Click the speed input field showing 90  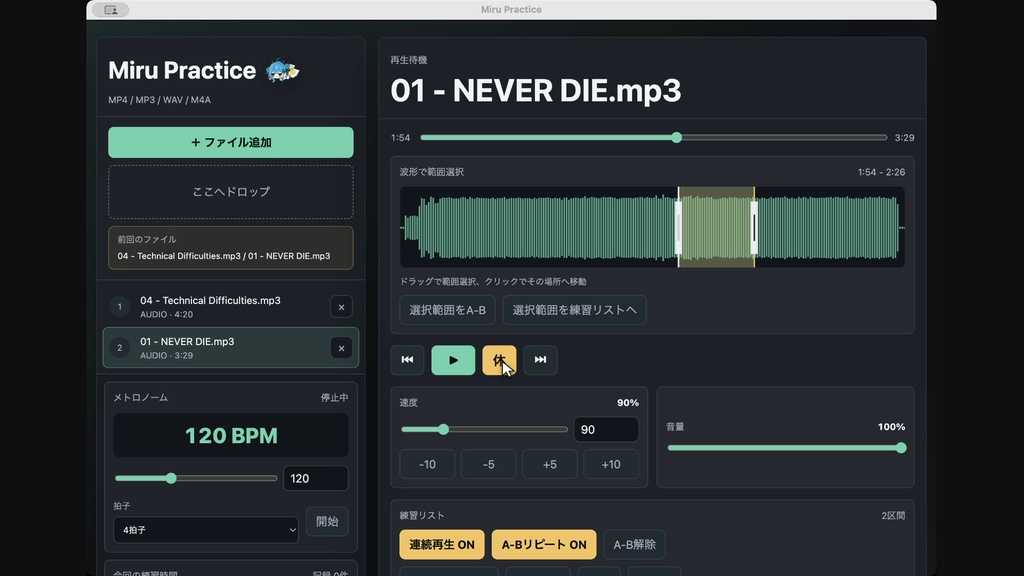point(606,429)
